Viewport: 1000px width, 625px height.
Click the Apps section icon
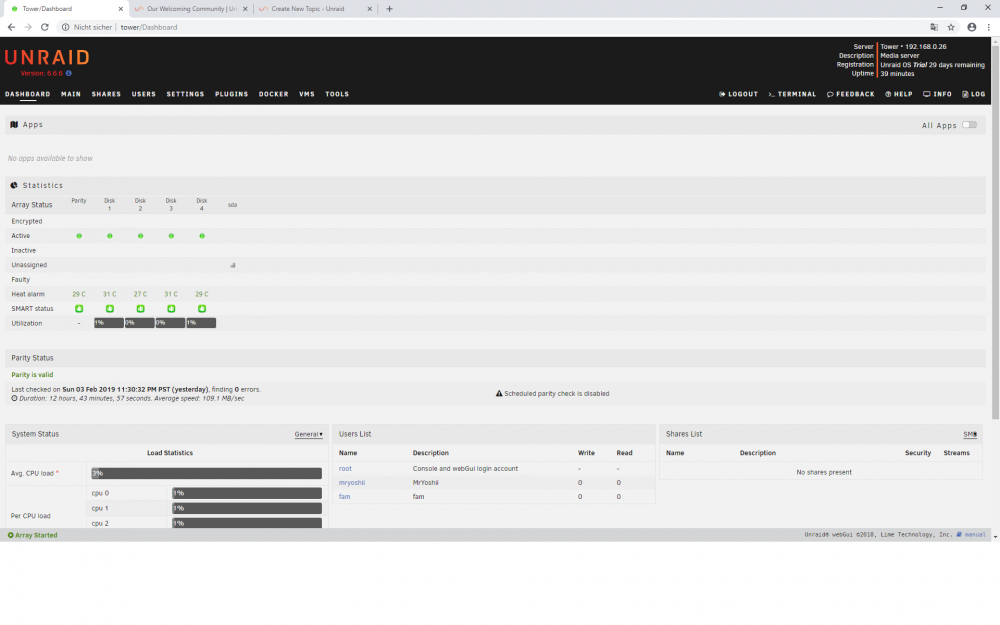tap(14, 124)
